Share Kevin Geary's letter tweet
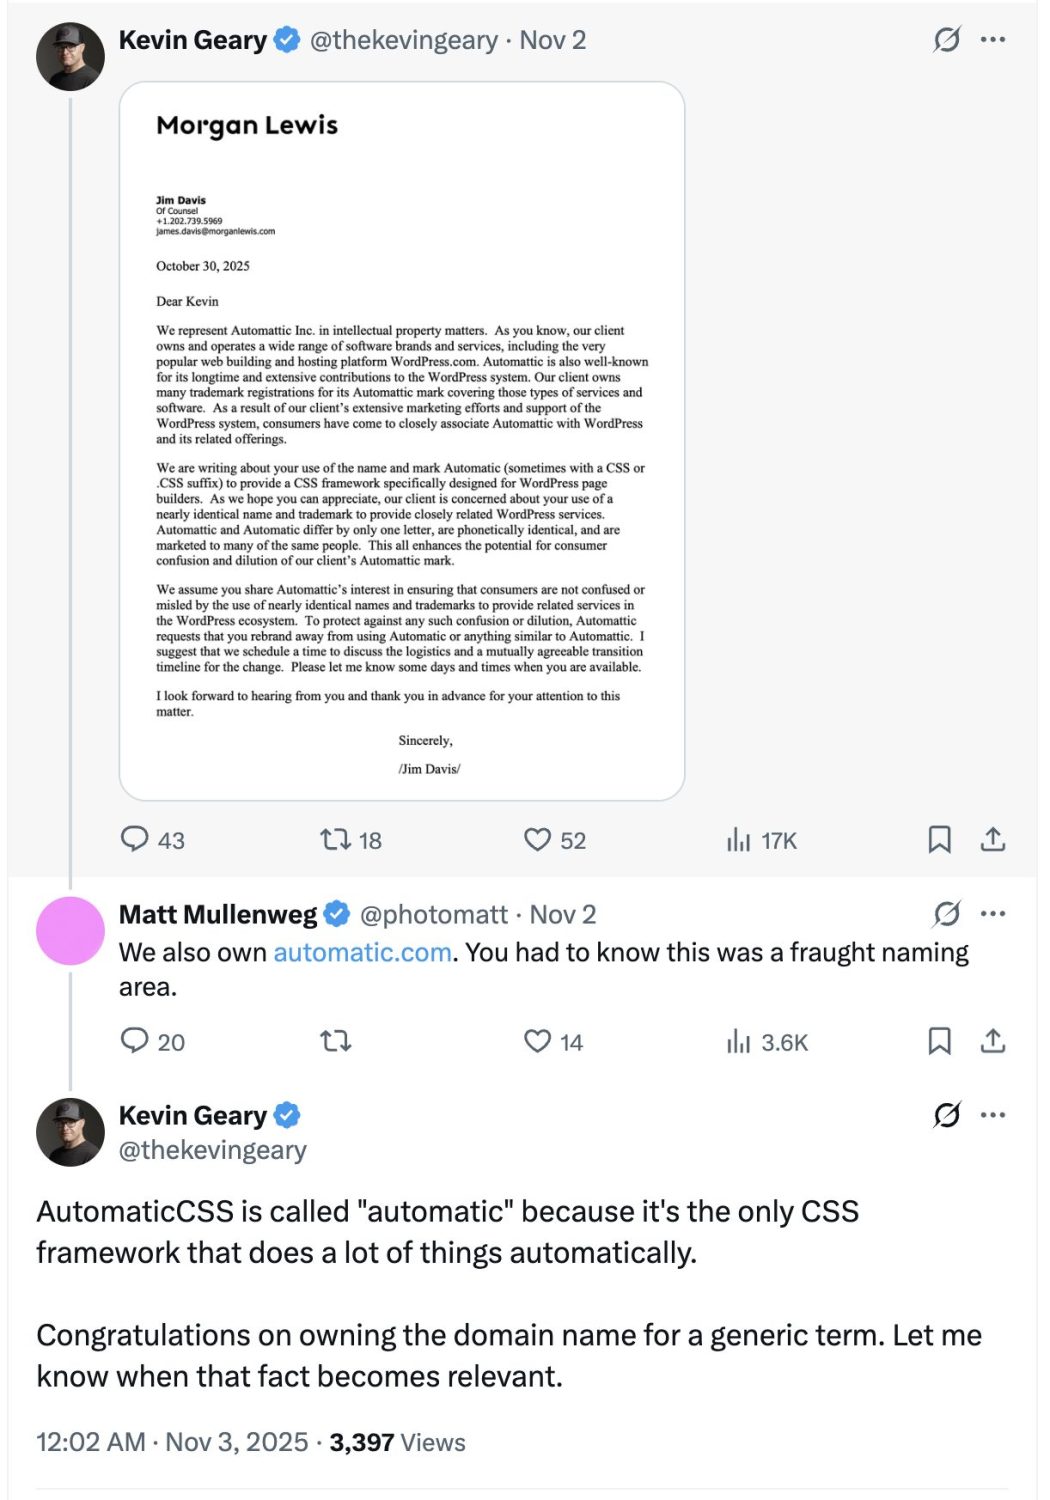Image resolution: width=1050 pixels, height=1500 pixels. pyautogui.click(x=992, y=839)
